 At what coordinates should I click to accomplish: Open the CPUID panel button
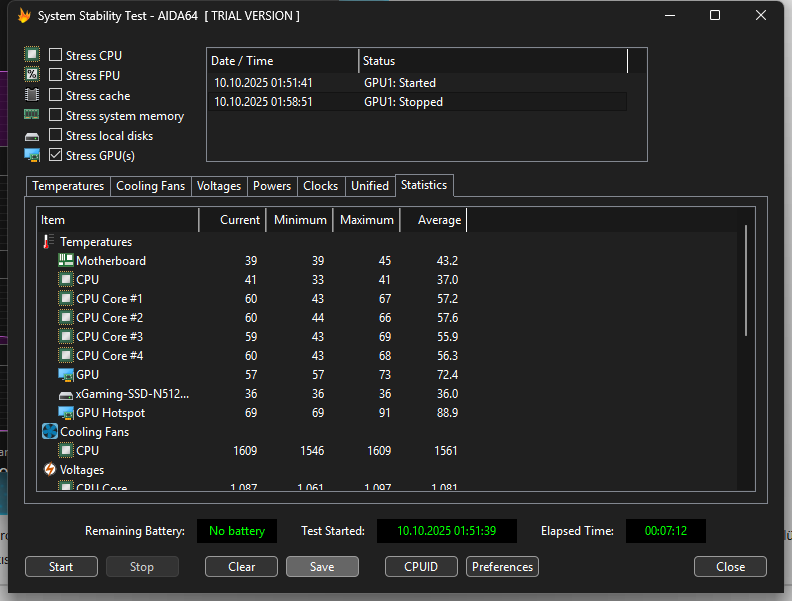(421, 567)
